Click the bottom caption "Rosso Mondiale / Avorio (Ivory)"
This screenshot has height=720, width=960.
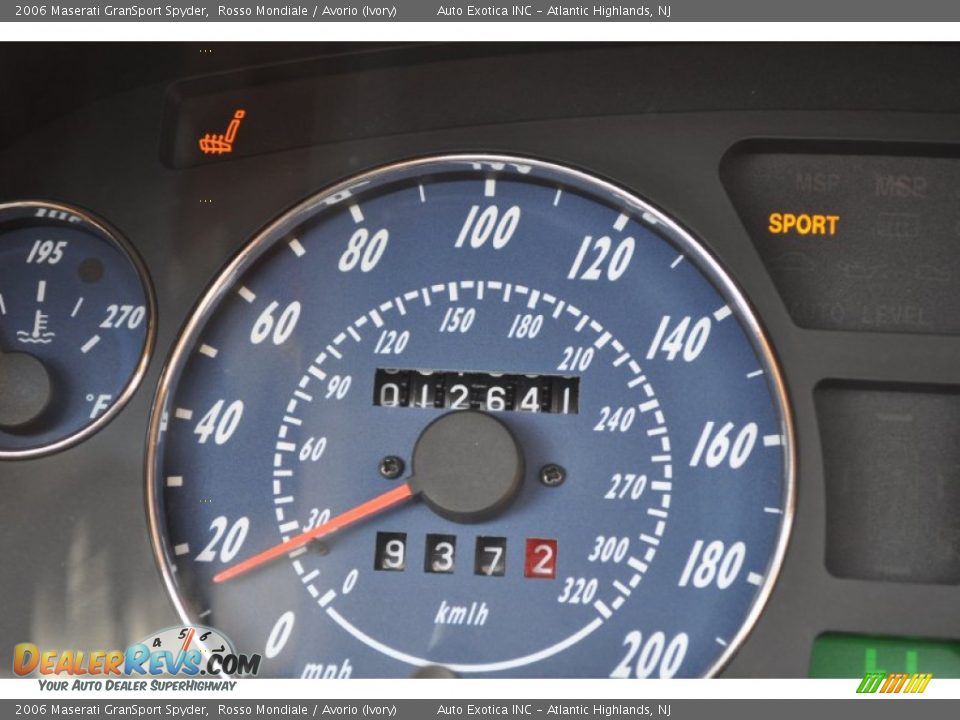307,710
